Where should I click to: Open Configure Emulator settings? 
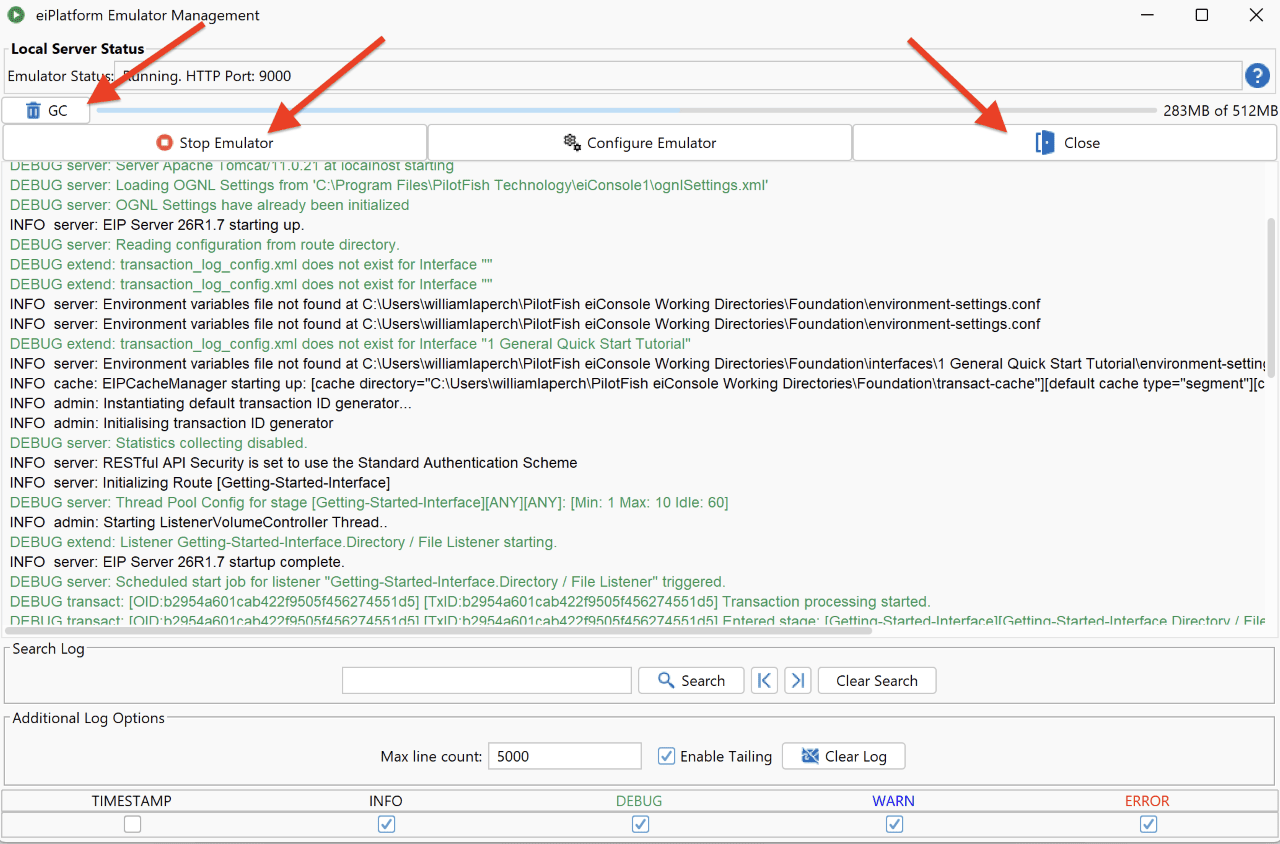tap(640, 143)
